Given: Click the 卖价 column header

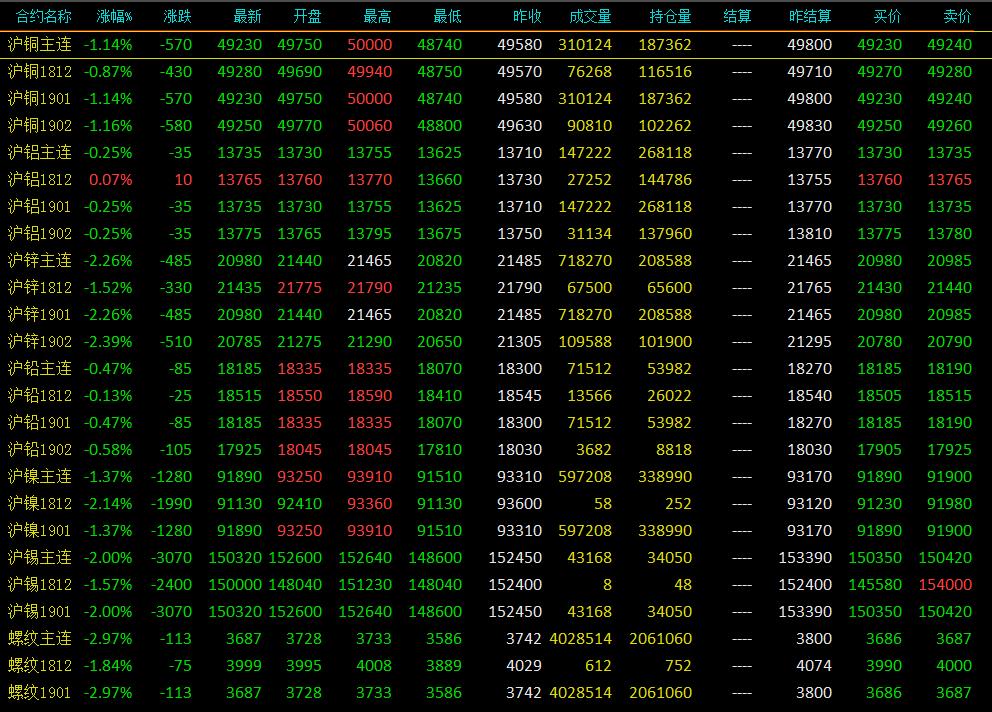Looking at the screenshot, I should pos(957,16).
